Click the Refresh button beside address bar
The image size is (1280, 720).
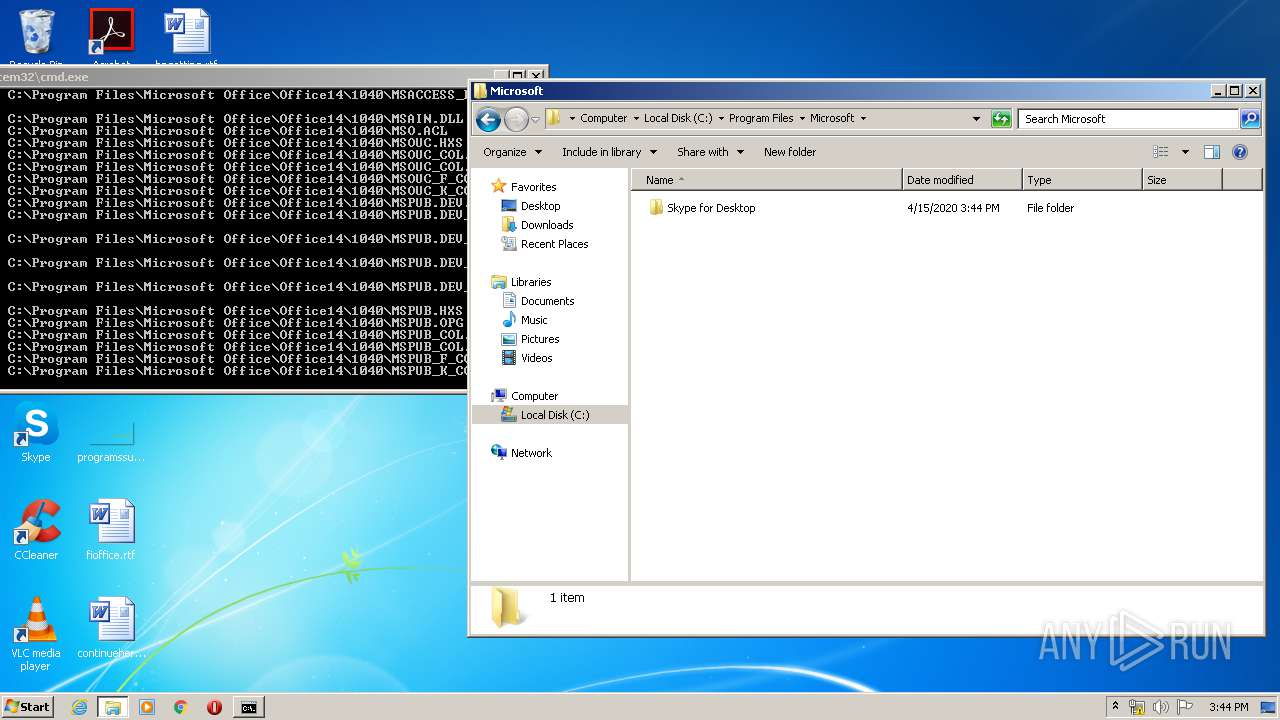point(1001,119)
